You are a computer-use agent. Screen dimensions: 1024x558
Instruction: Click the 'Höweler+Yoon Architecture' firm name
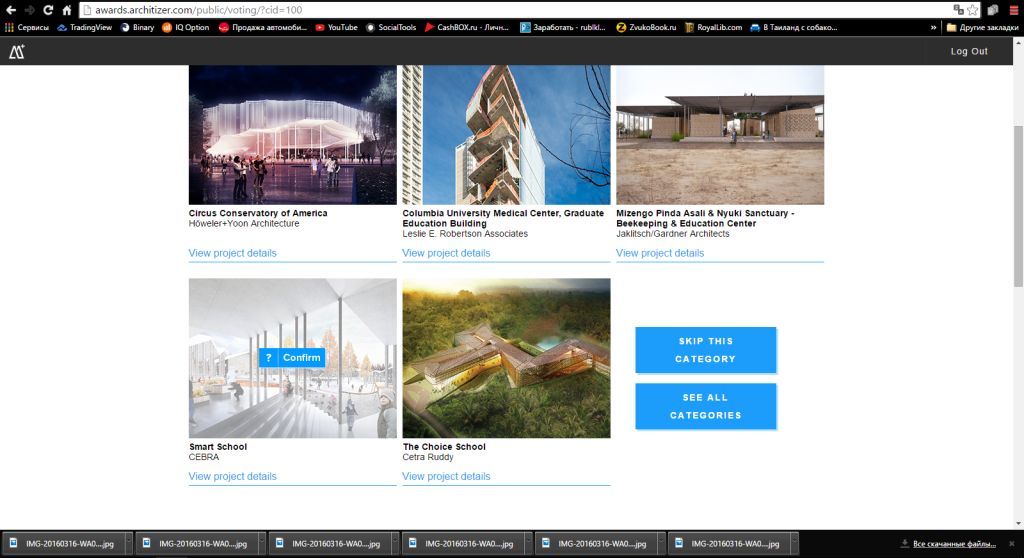point(244,223)
